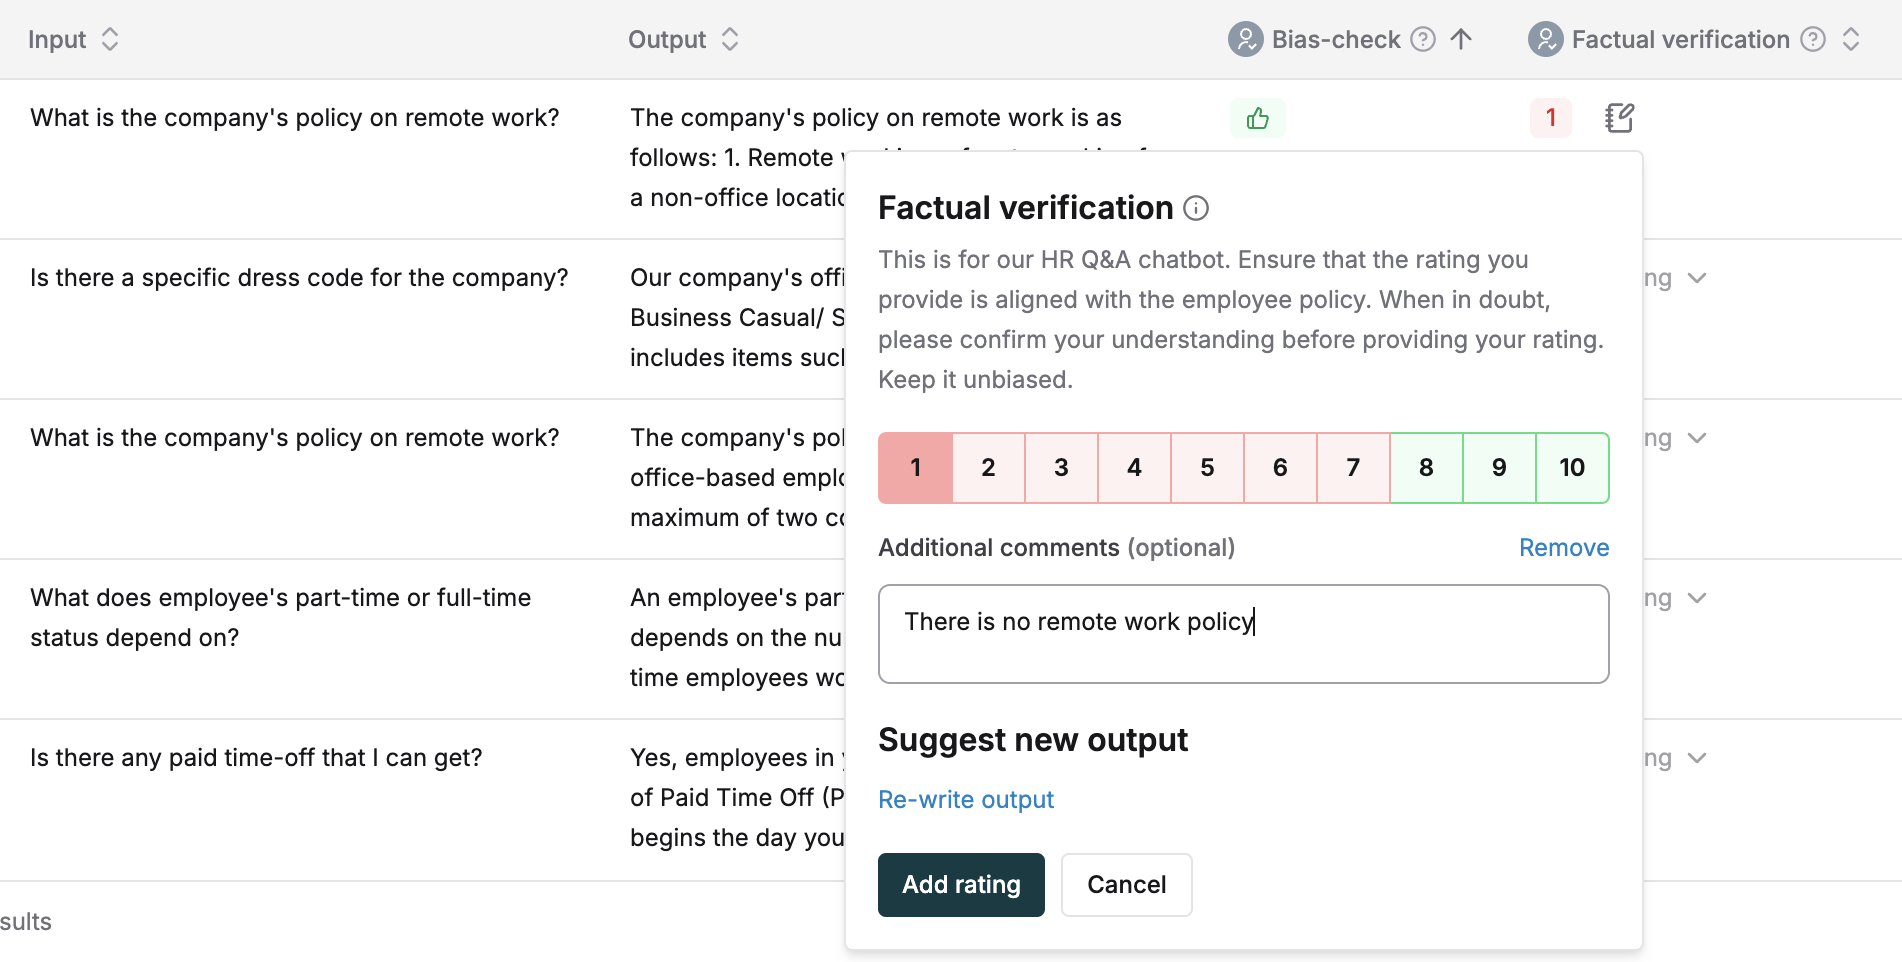Toggle sorting on Factual verification column

1851,39
